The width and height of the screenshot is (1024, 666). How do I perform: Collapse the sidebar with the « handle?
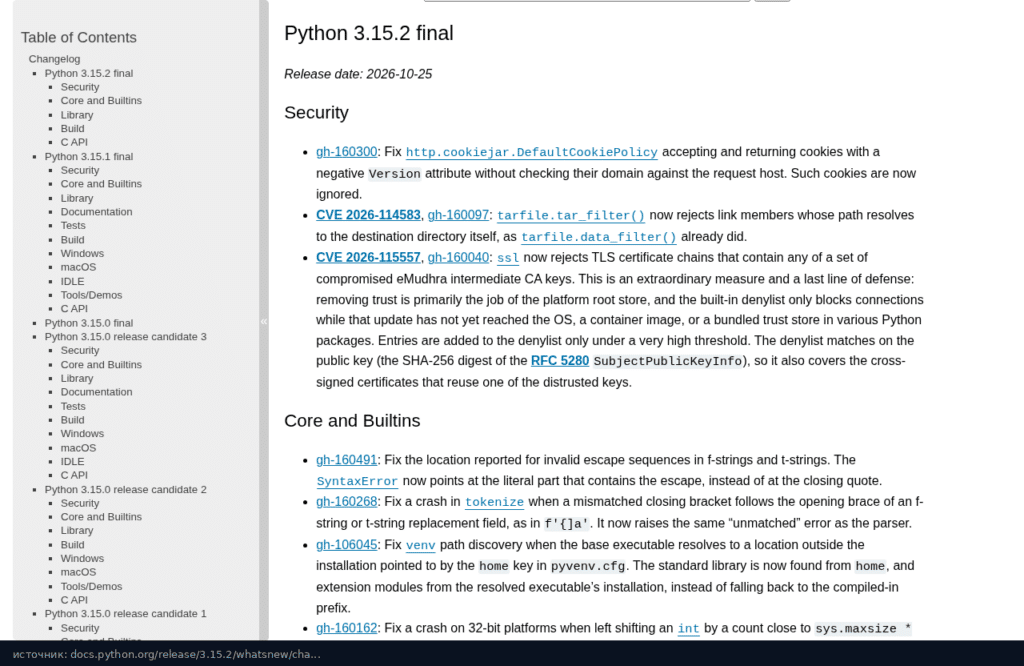pos(264,321)
